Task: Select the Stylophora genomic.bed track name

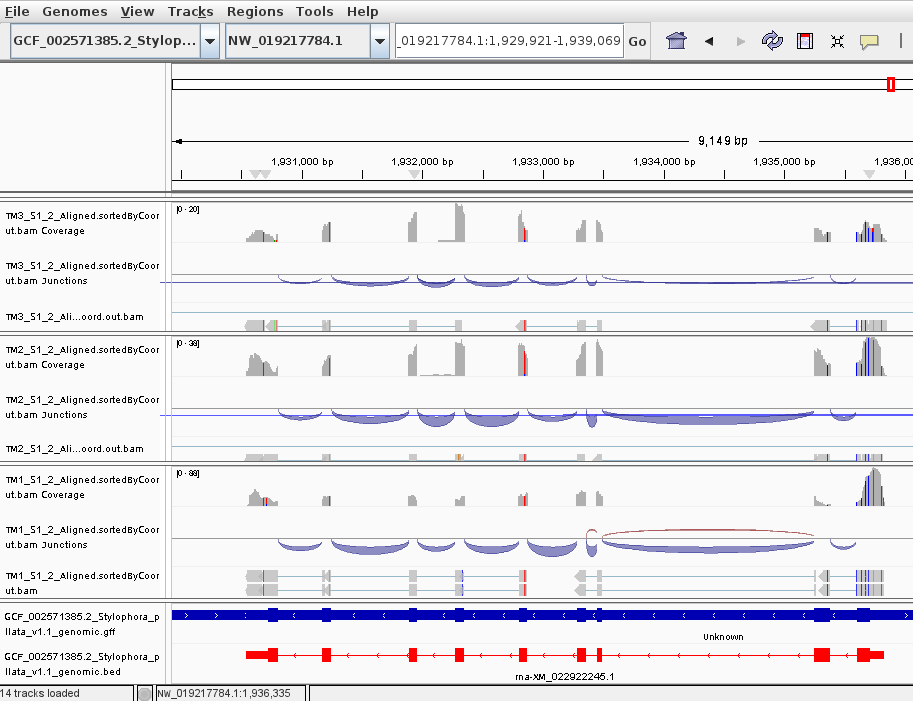Action: (x=82, y=664)
